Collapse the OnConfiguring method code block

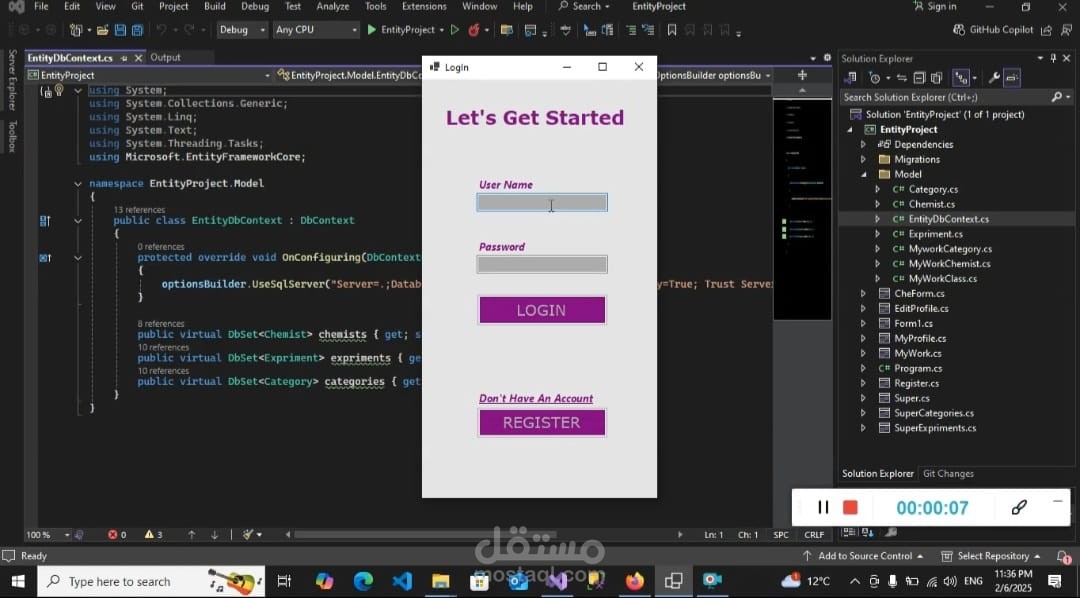click(78, 258)
